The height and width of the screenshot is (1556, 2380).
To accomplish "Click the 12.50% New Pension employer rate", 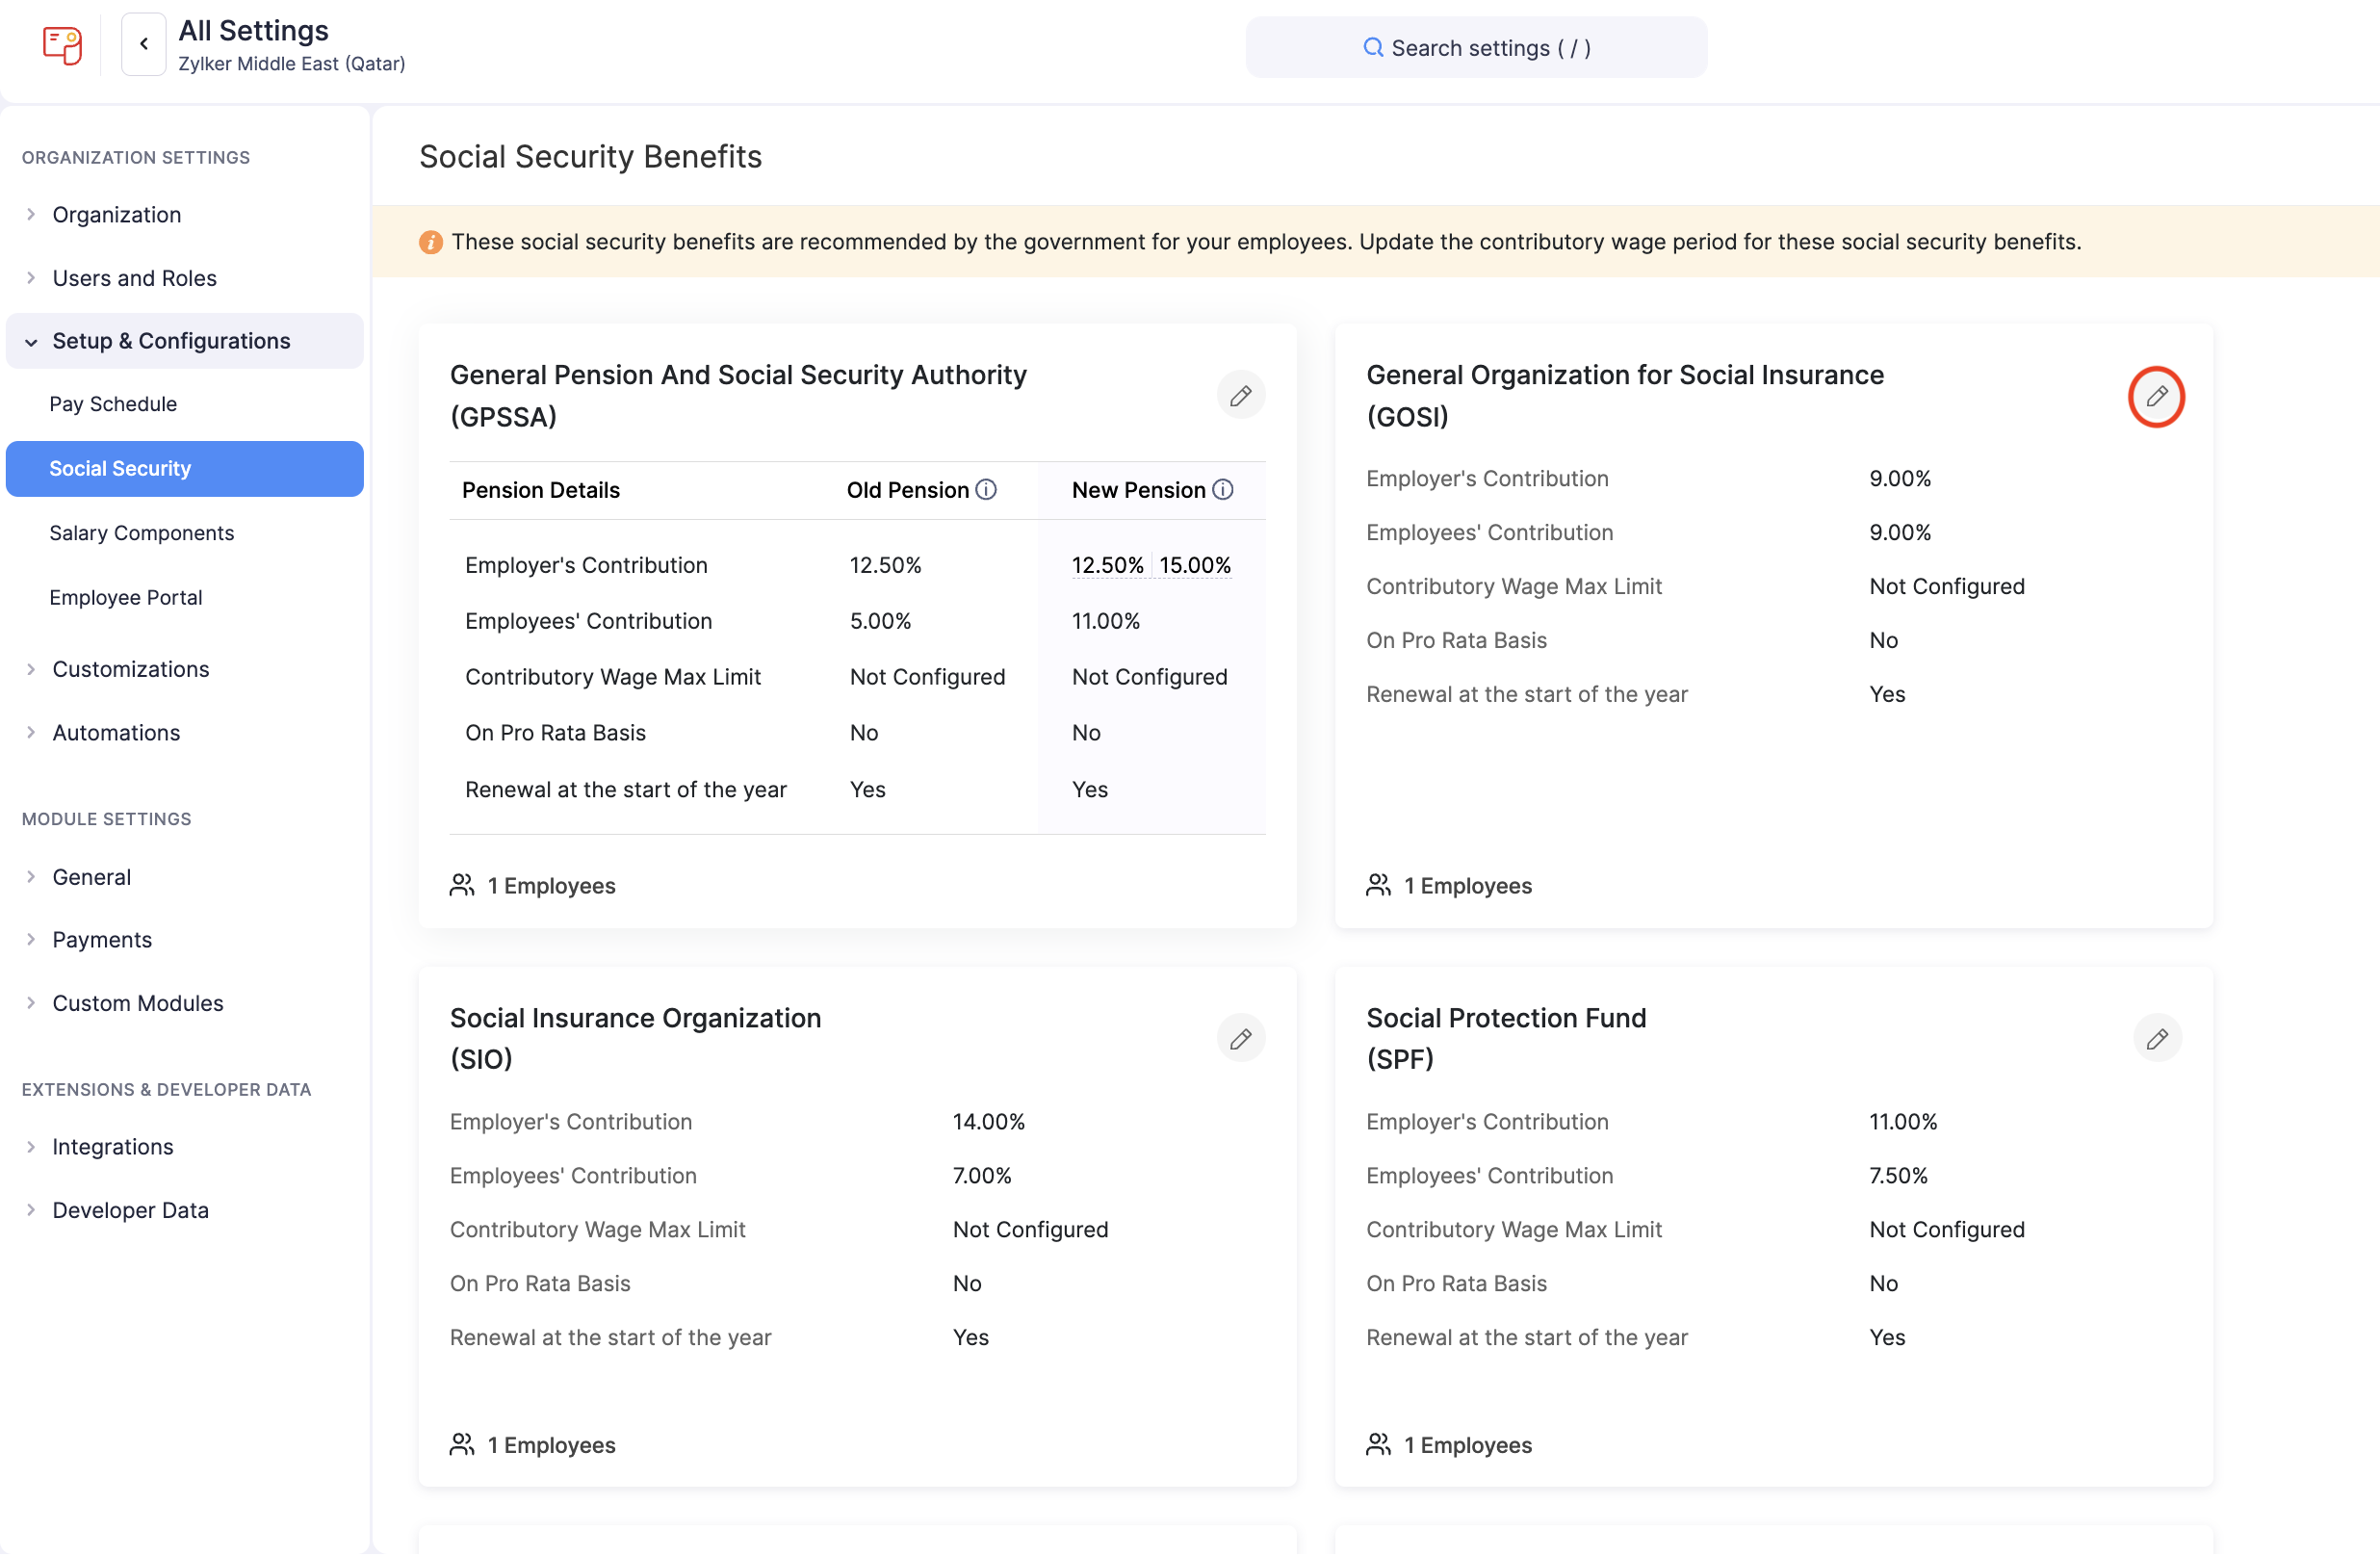I will tap(1107, 565).
